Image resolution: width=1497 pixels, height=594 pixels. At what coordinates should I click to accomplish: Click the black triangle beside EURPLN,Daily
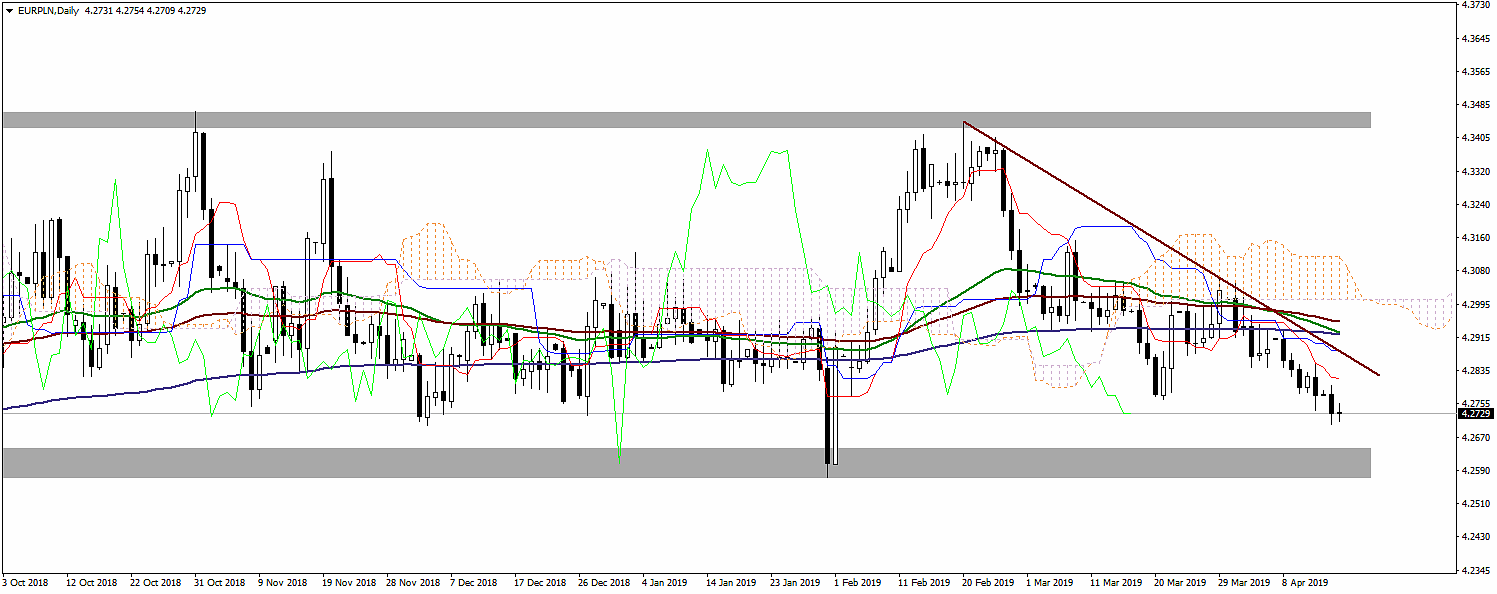[x=9, y=9]
